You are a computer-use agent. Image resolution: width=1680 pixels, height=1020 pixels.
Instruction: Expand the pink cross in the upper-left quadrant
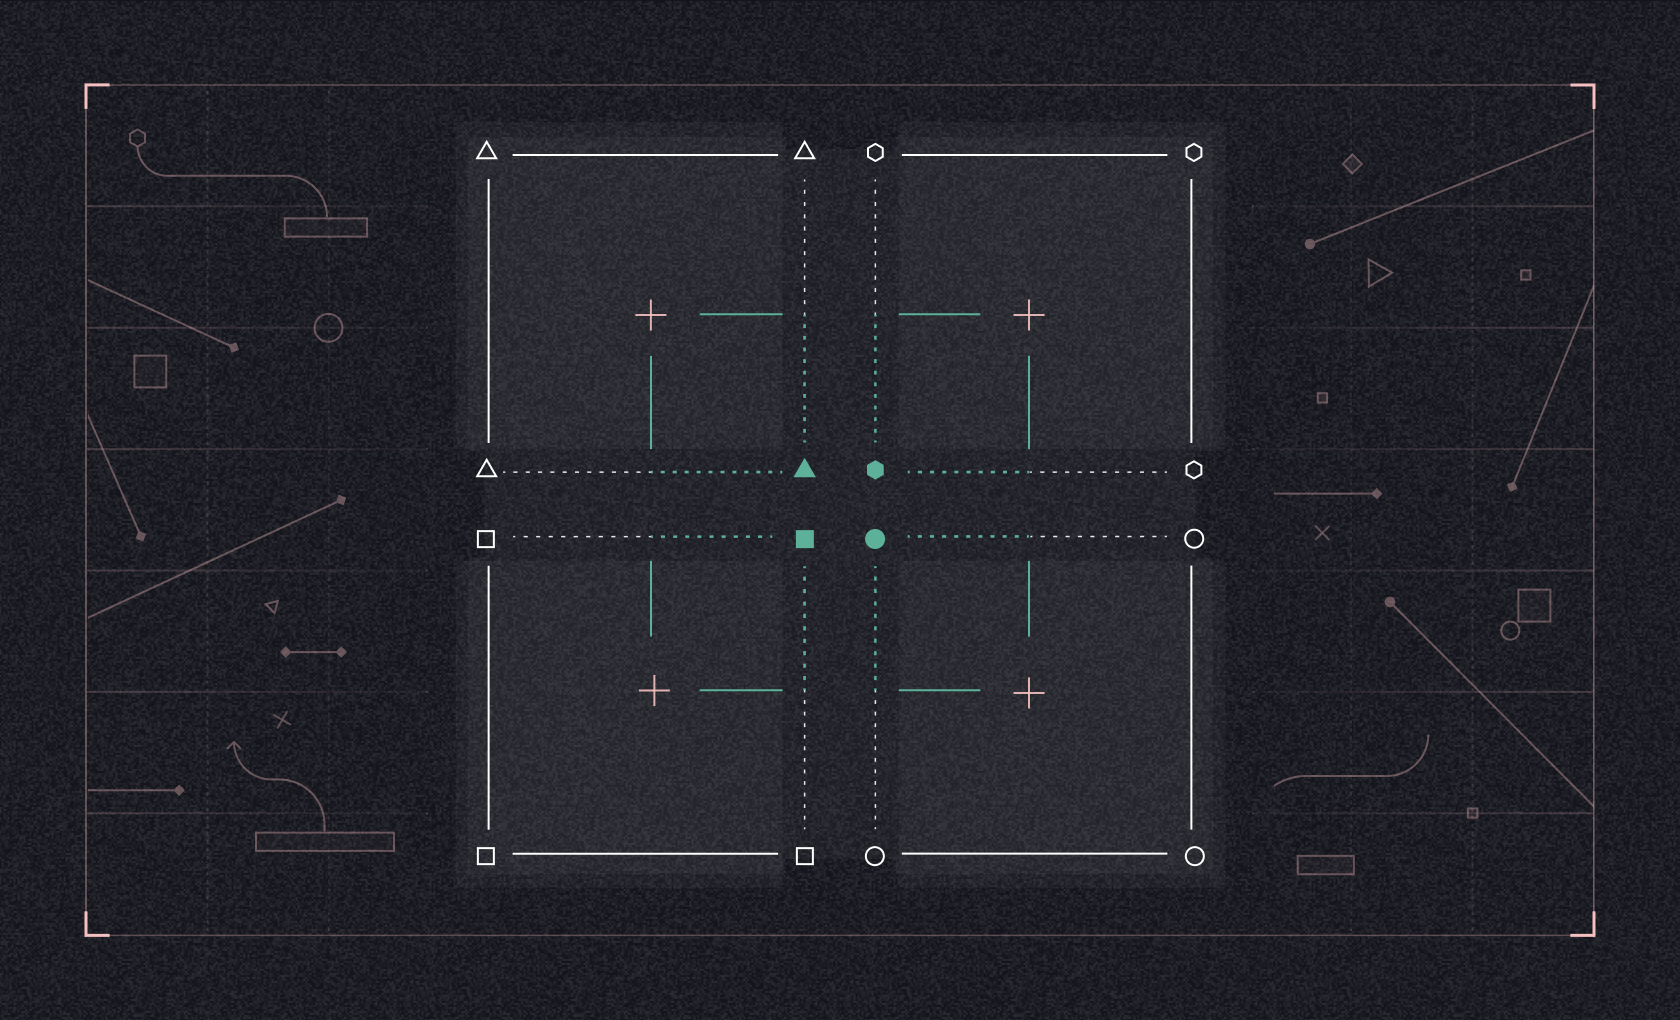652,314
